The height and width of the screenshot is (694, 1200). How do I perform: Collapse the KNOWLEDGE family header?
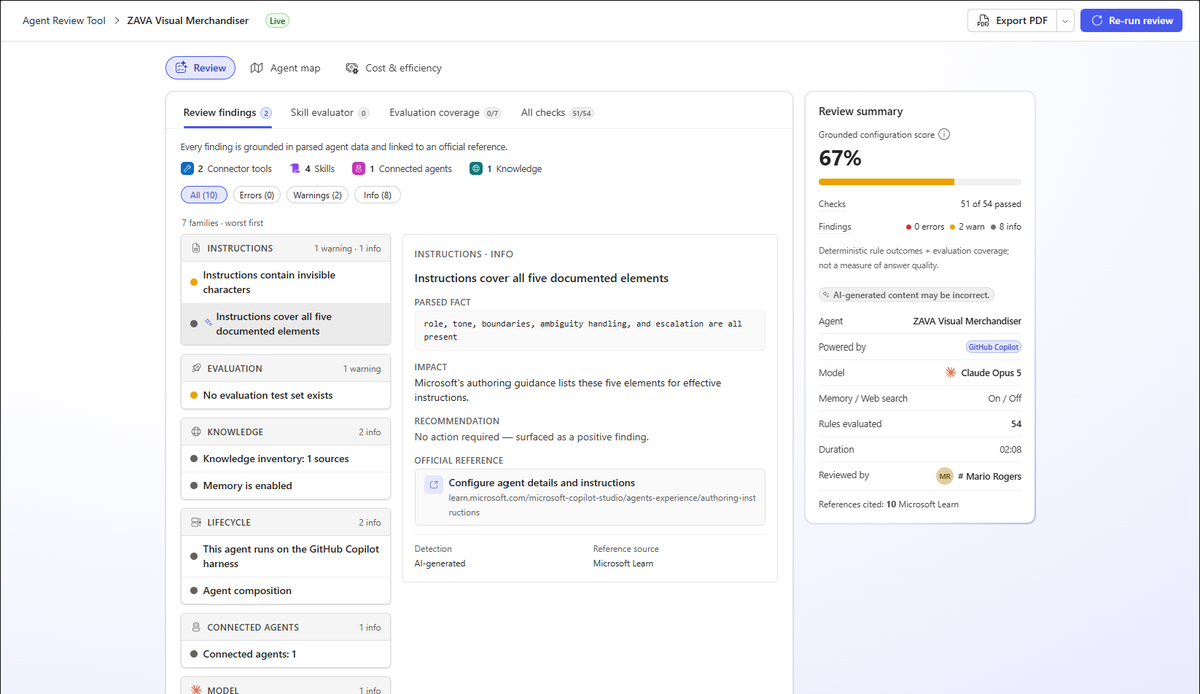285,432
